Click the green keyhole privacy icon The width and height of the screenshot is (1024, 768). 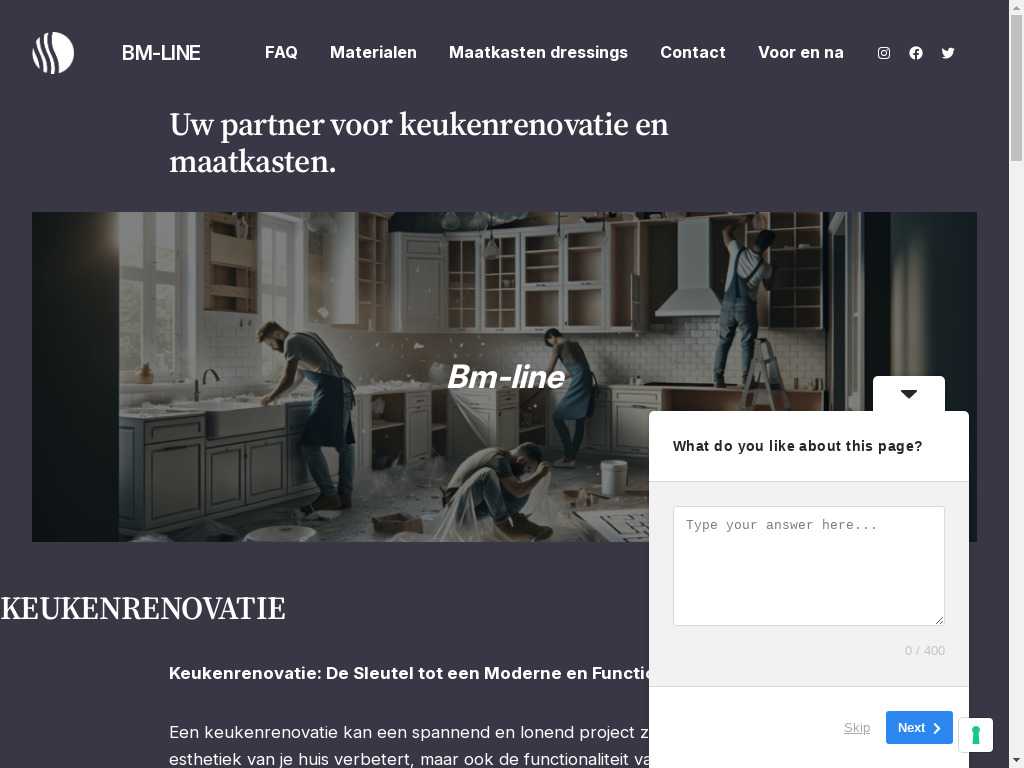(976, 735)
